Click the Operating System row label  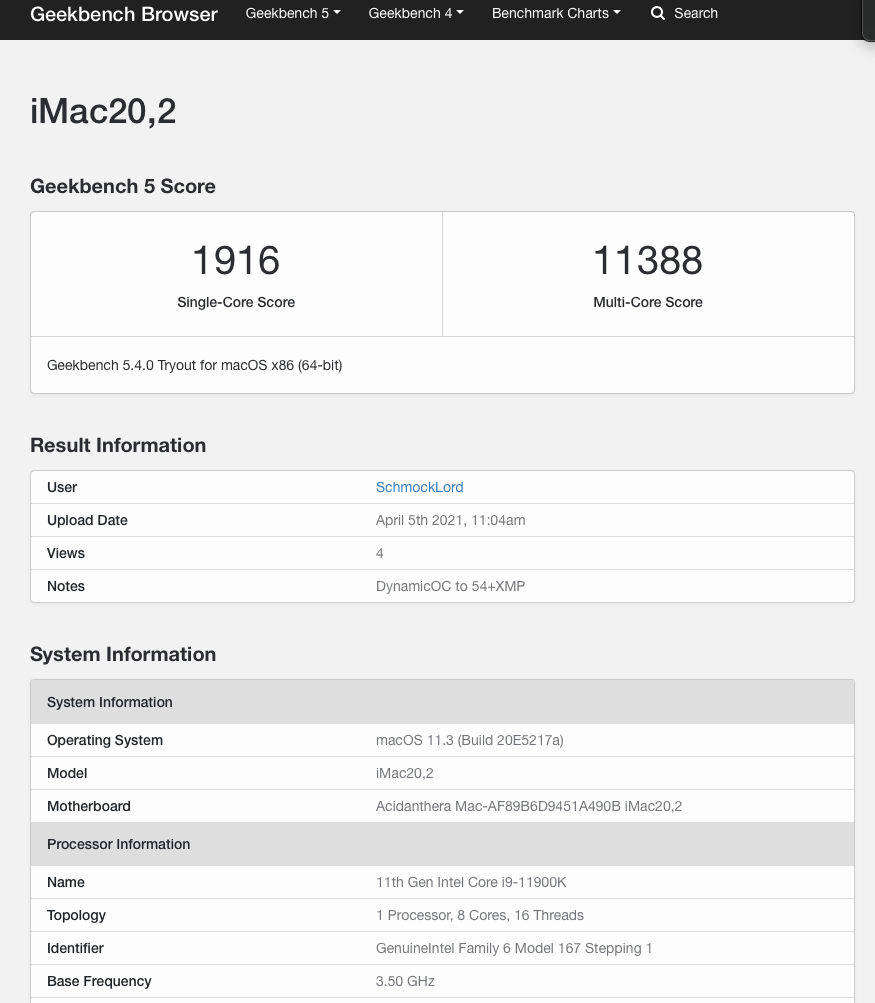[105, 740]
